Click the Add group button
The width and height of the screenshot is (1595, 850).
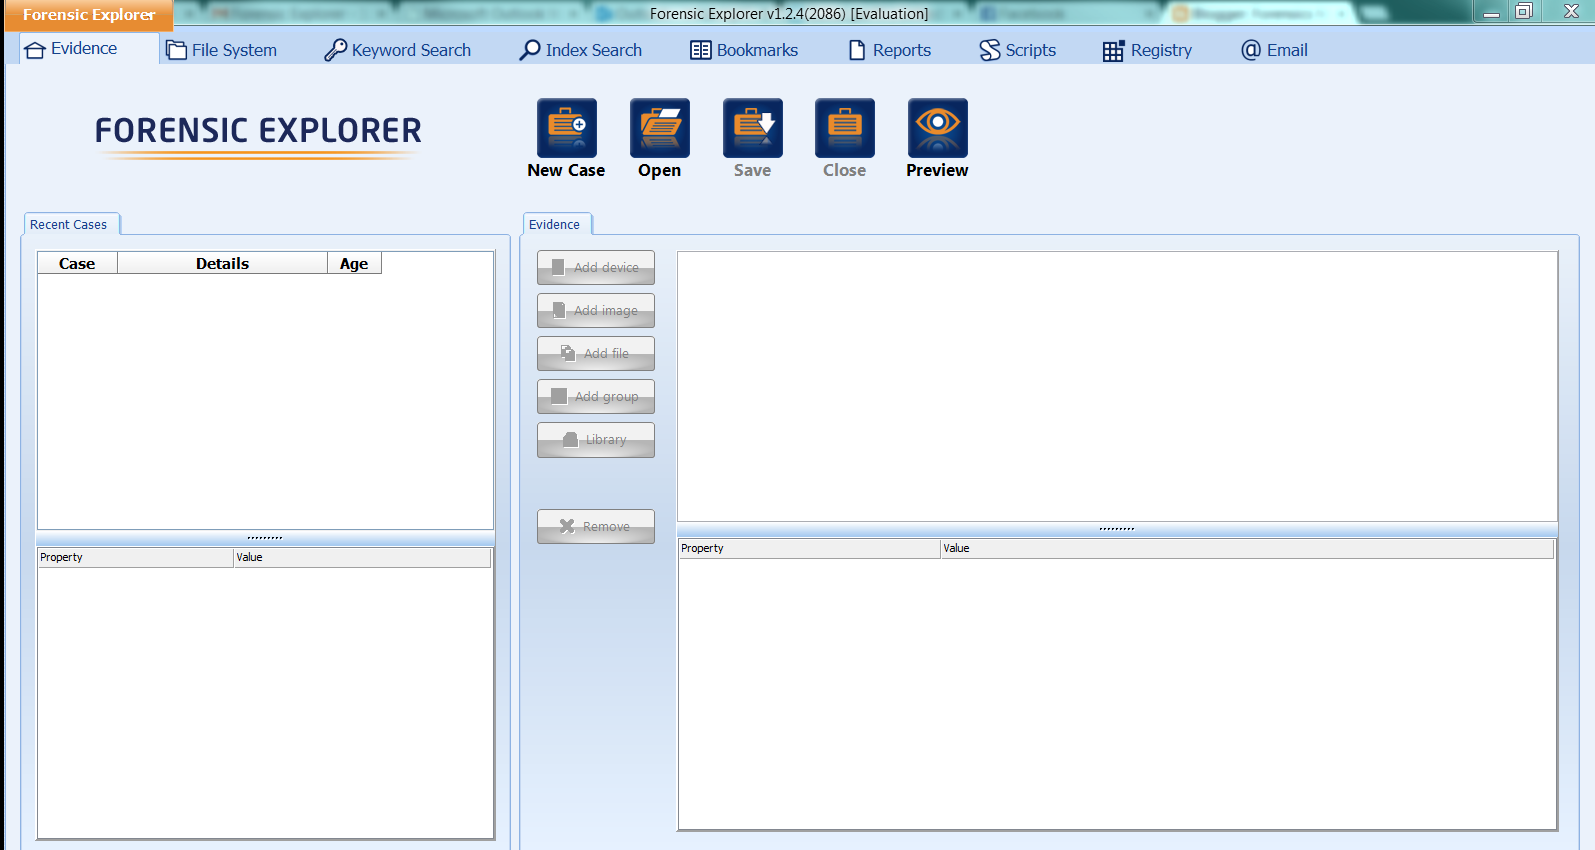[x=596, y=396]
